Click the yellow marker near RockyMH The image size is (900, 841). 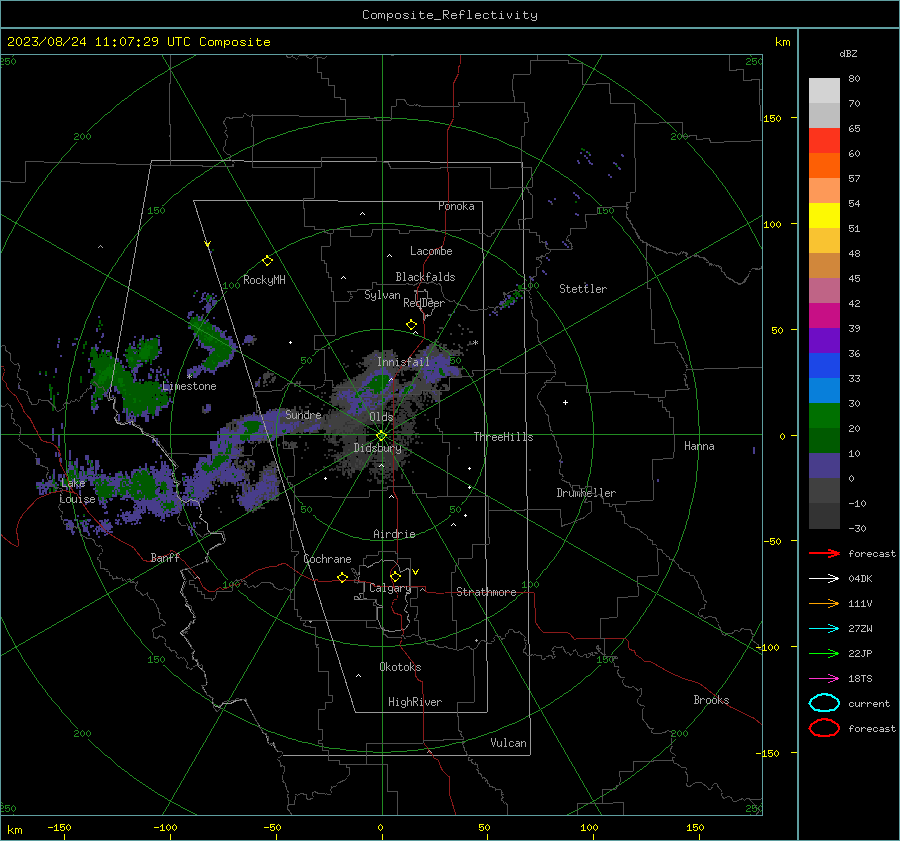(x=267, y=261)
